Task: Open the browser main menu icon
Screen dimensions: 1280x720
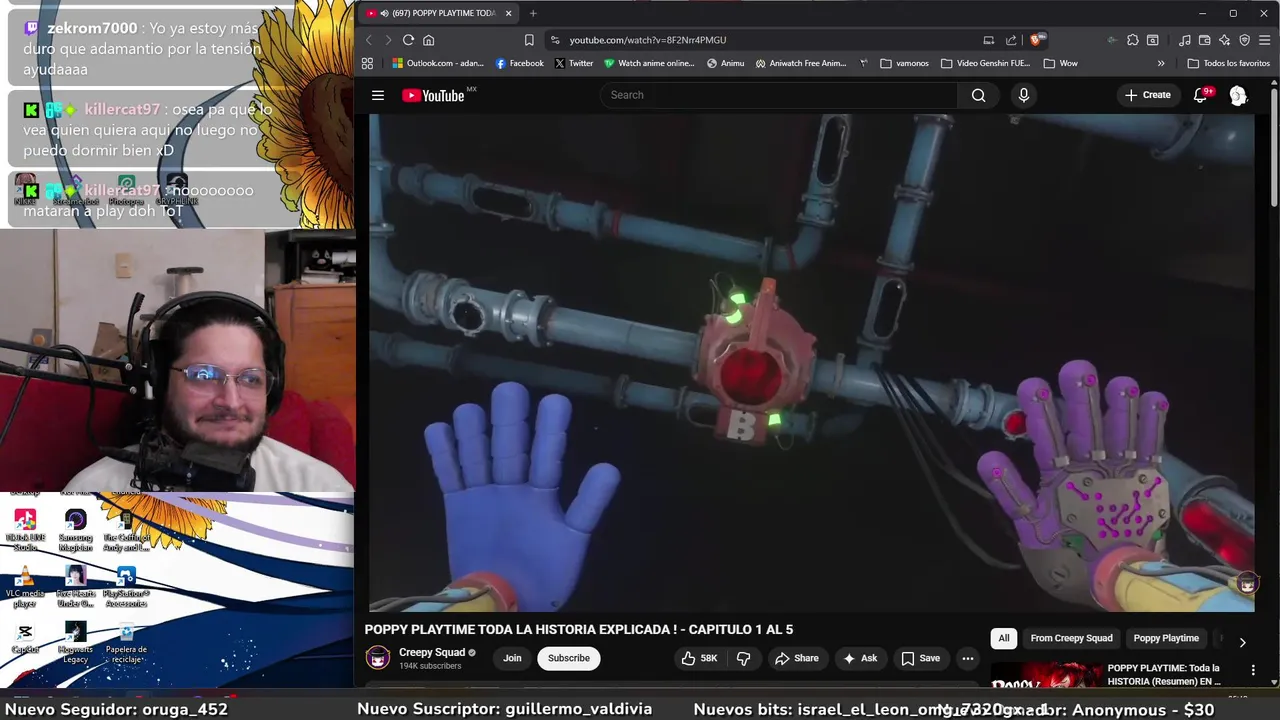Action: [1264, 40]
